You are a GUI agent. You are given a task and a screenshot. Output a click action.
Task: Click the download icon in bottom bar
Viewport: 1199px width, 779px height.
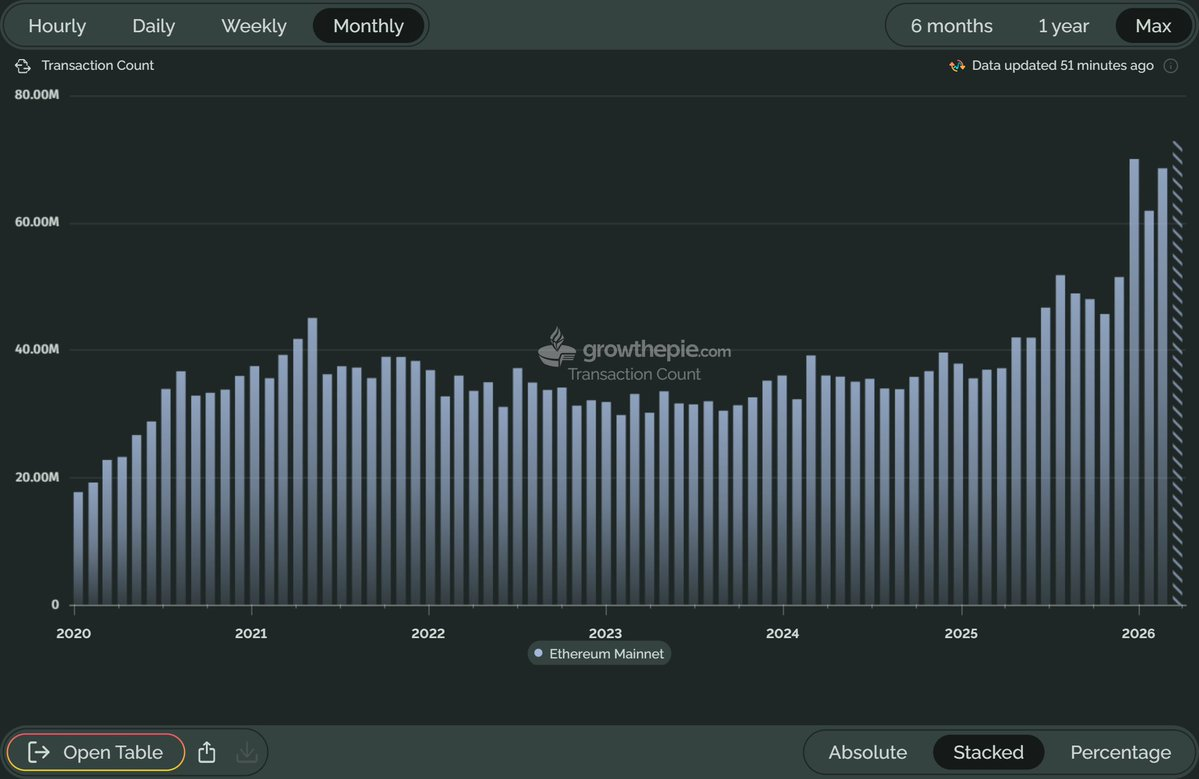point(247,752)
